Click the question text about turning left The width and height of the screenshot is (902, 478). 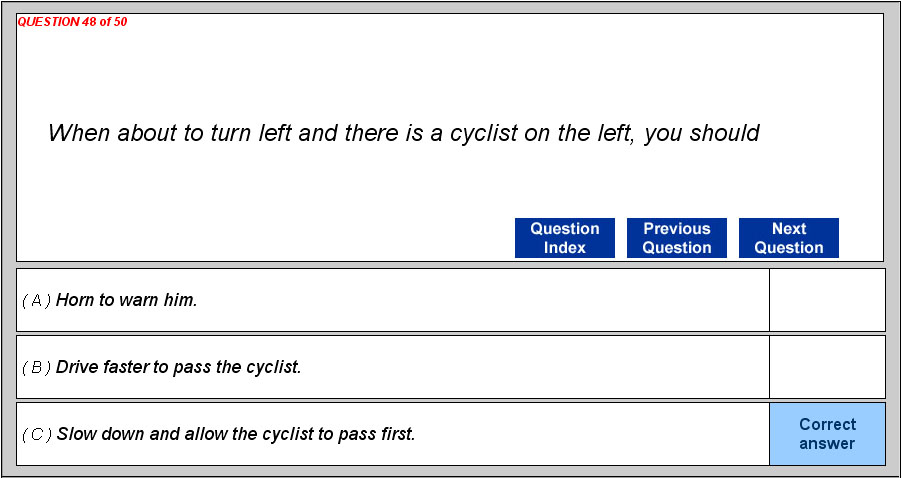(x=403, y=133)
